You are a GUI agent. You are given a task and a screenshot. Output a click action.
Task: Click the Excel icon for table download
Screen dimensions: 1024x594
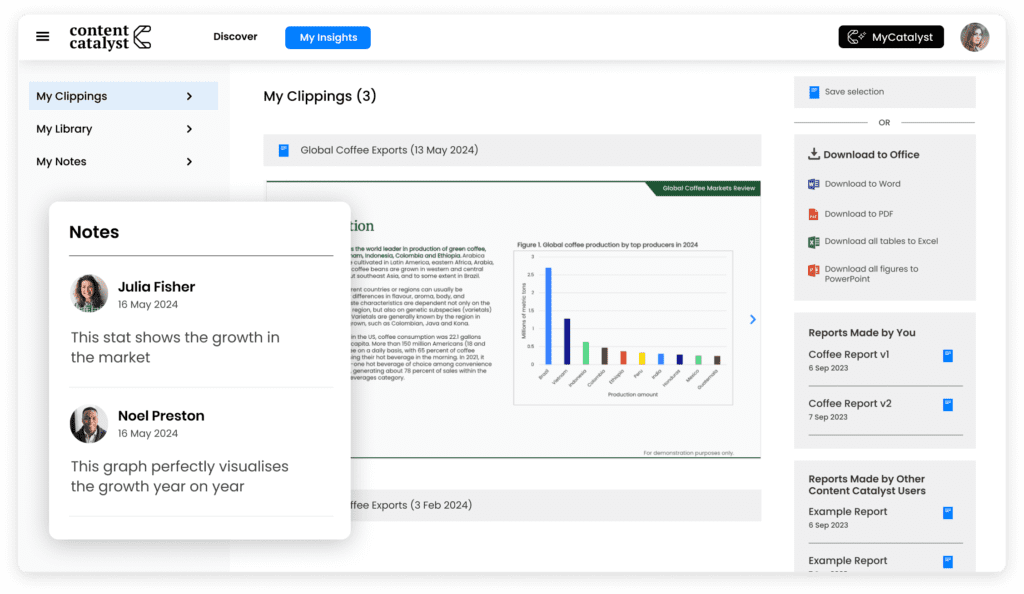[814, 242]
